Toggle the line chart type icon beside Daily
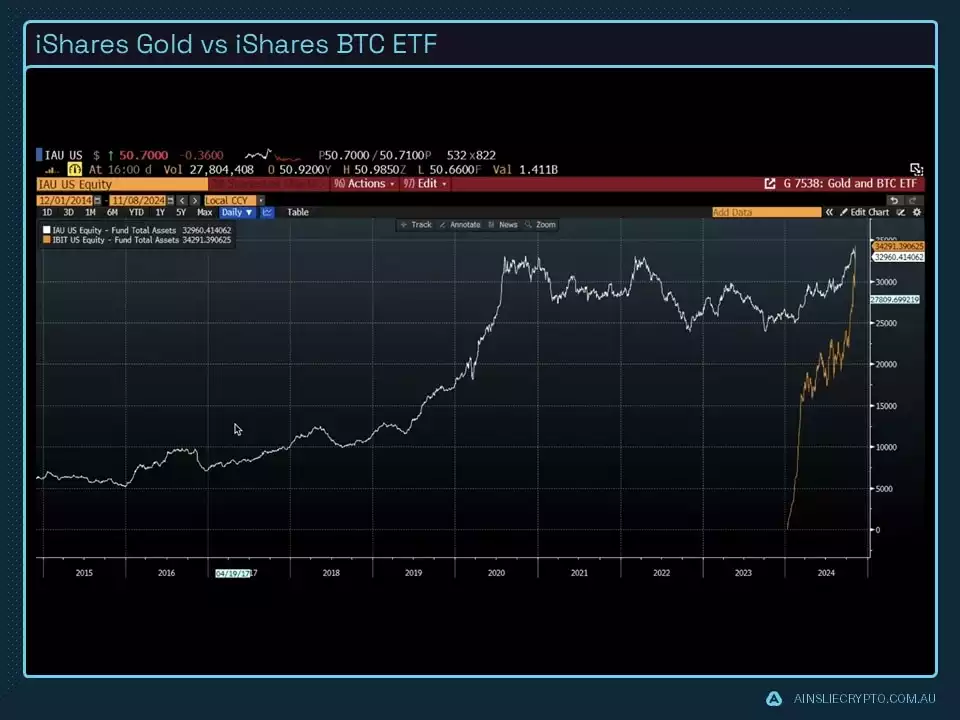Viewport: 960px width, 720px height. pos(267,212)
